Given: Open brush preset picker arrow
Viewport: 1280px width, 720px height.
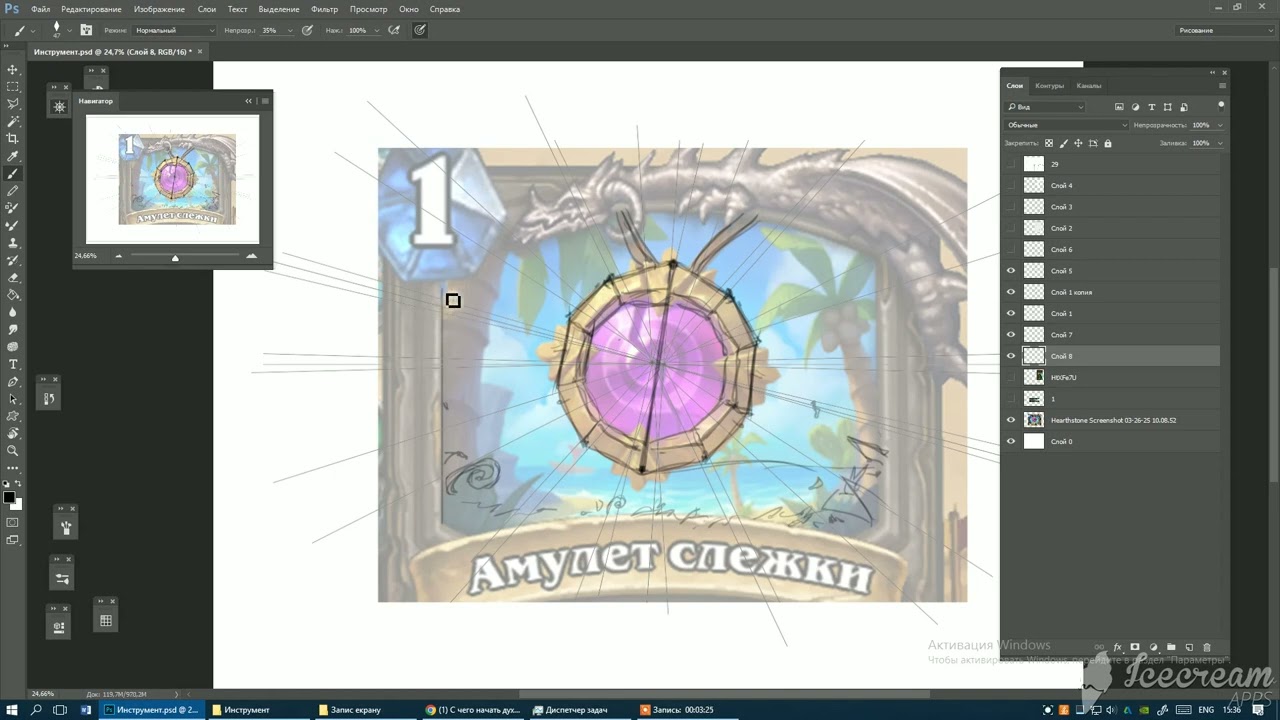Looking at the screenshot, I should 69,30.
